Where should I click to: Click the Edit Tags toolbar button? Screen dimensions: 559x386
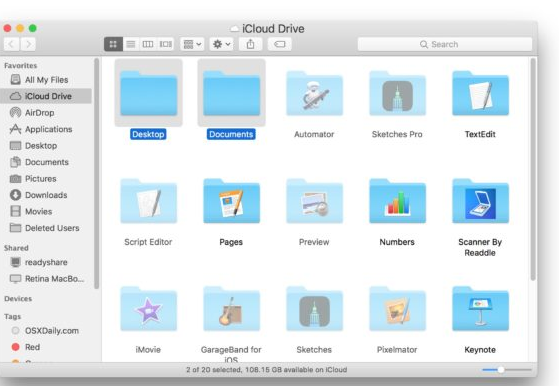coord(280,44)
